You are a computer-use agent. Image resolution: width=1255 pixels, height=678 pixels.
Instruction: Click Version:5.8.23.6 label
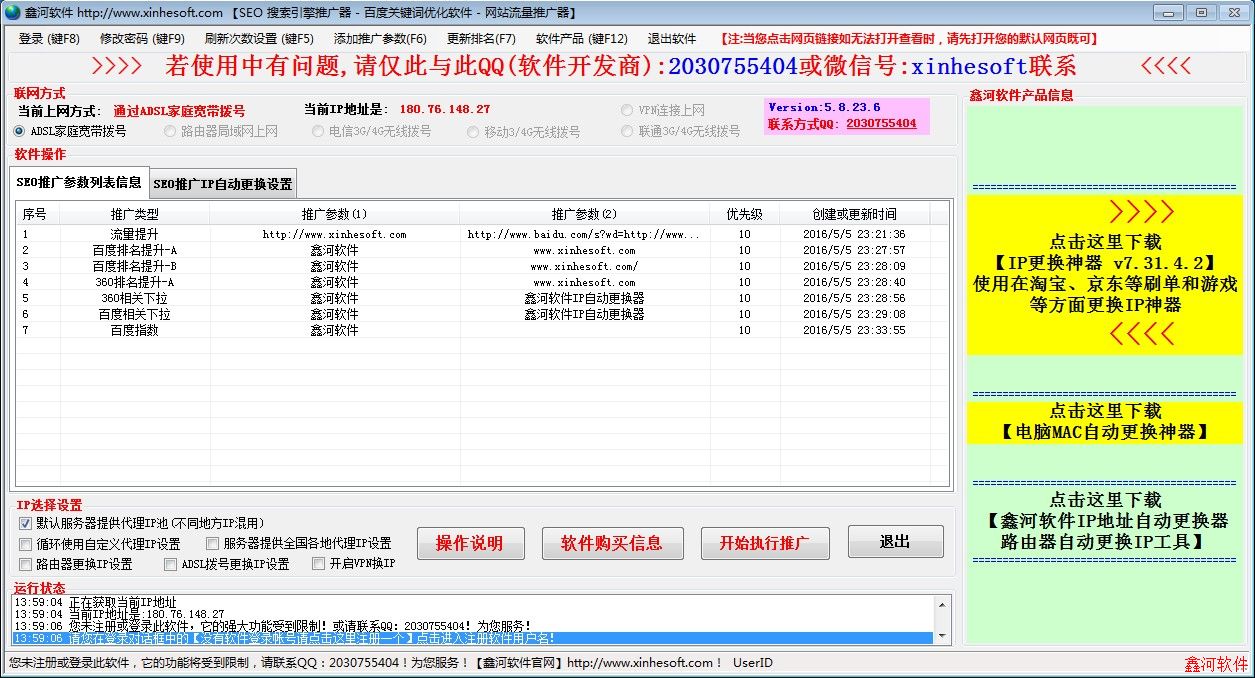[x=824, y=107]
